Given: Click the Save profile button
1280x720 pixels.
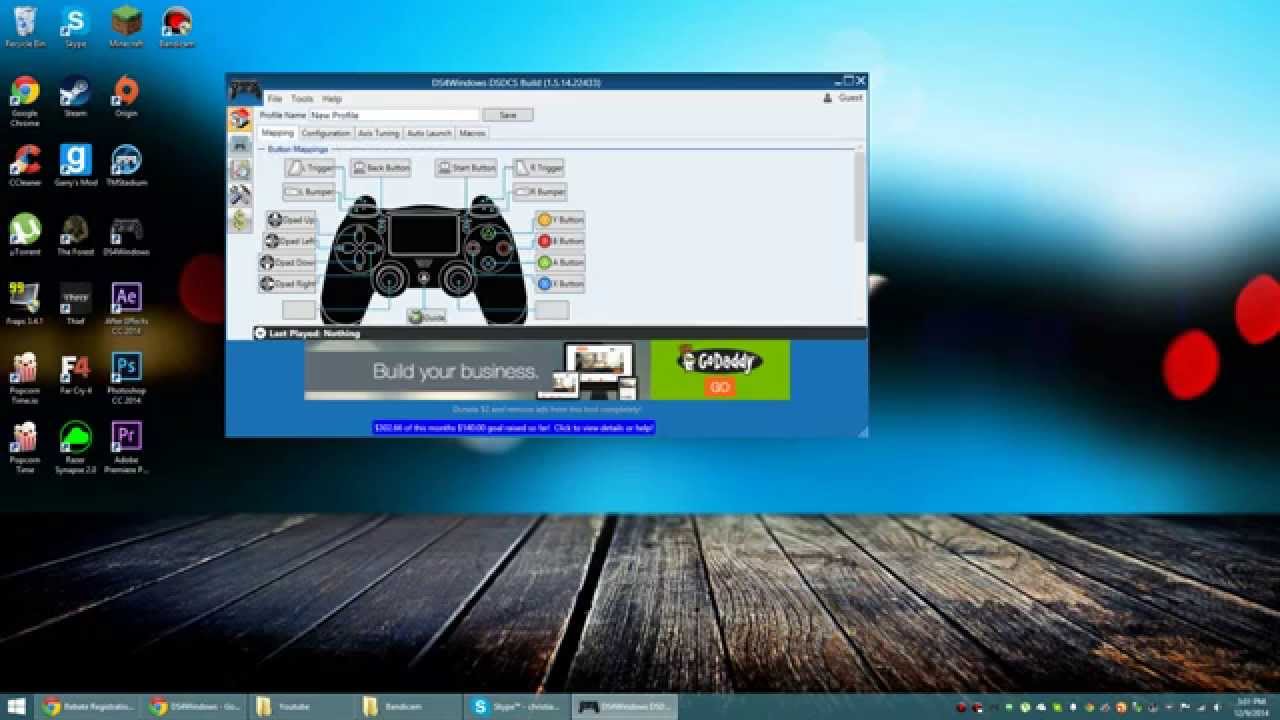Looking at the screenshot, I should pos(508,115).
